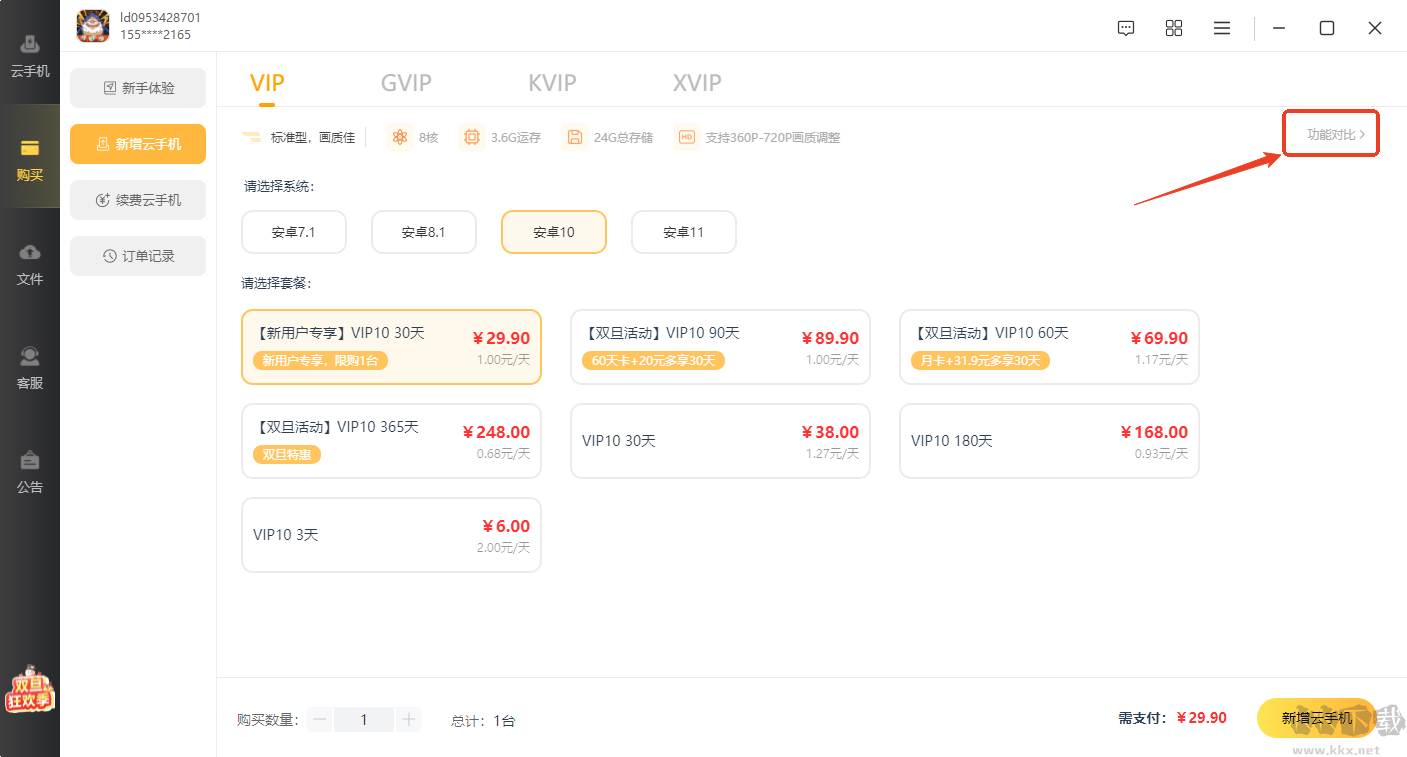Click the yellow 新增云手机 payment button
The width and height of the screenshot is (1407, 757).
[x=1316, y=718]
